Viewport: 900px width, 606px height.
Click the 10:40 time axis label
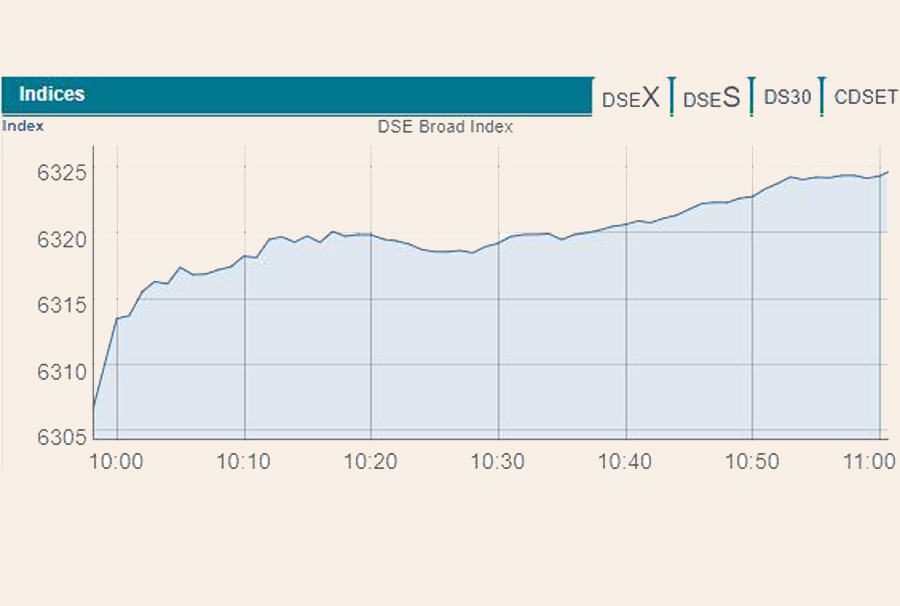626,461
